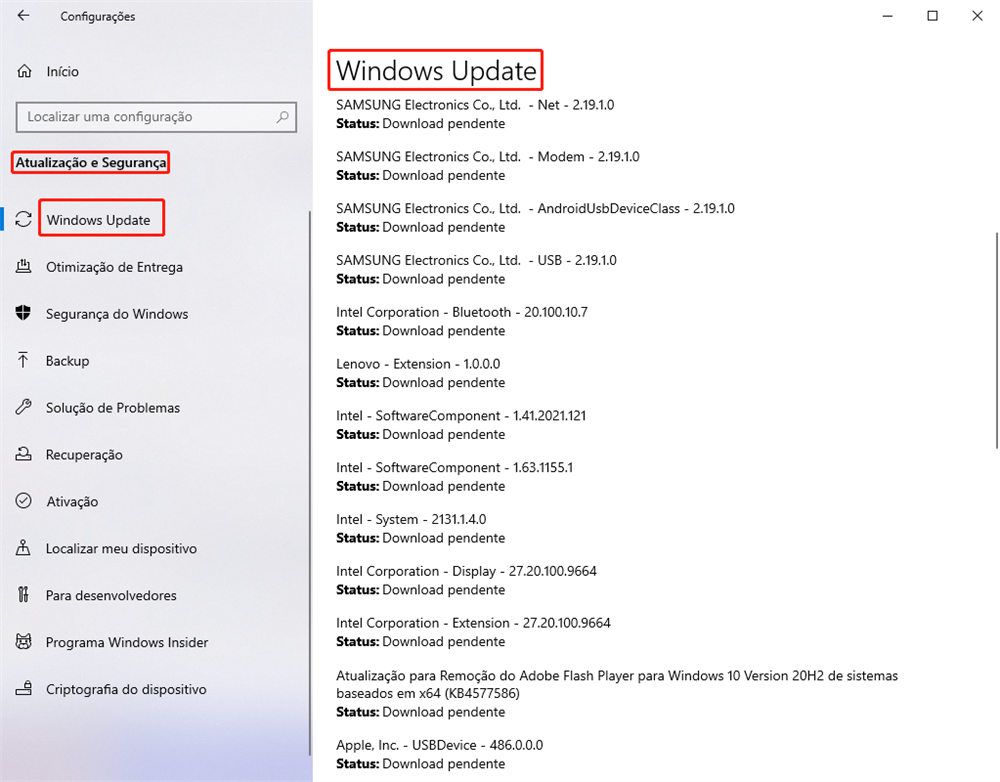The height and width of the screenshot is (782, 1000).
Task: Open Para desenvolvedores settings
Action: tap(111, 595)
